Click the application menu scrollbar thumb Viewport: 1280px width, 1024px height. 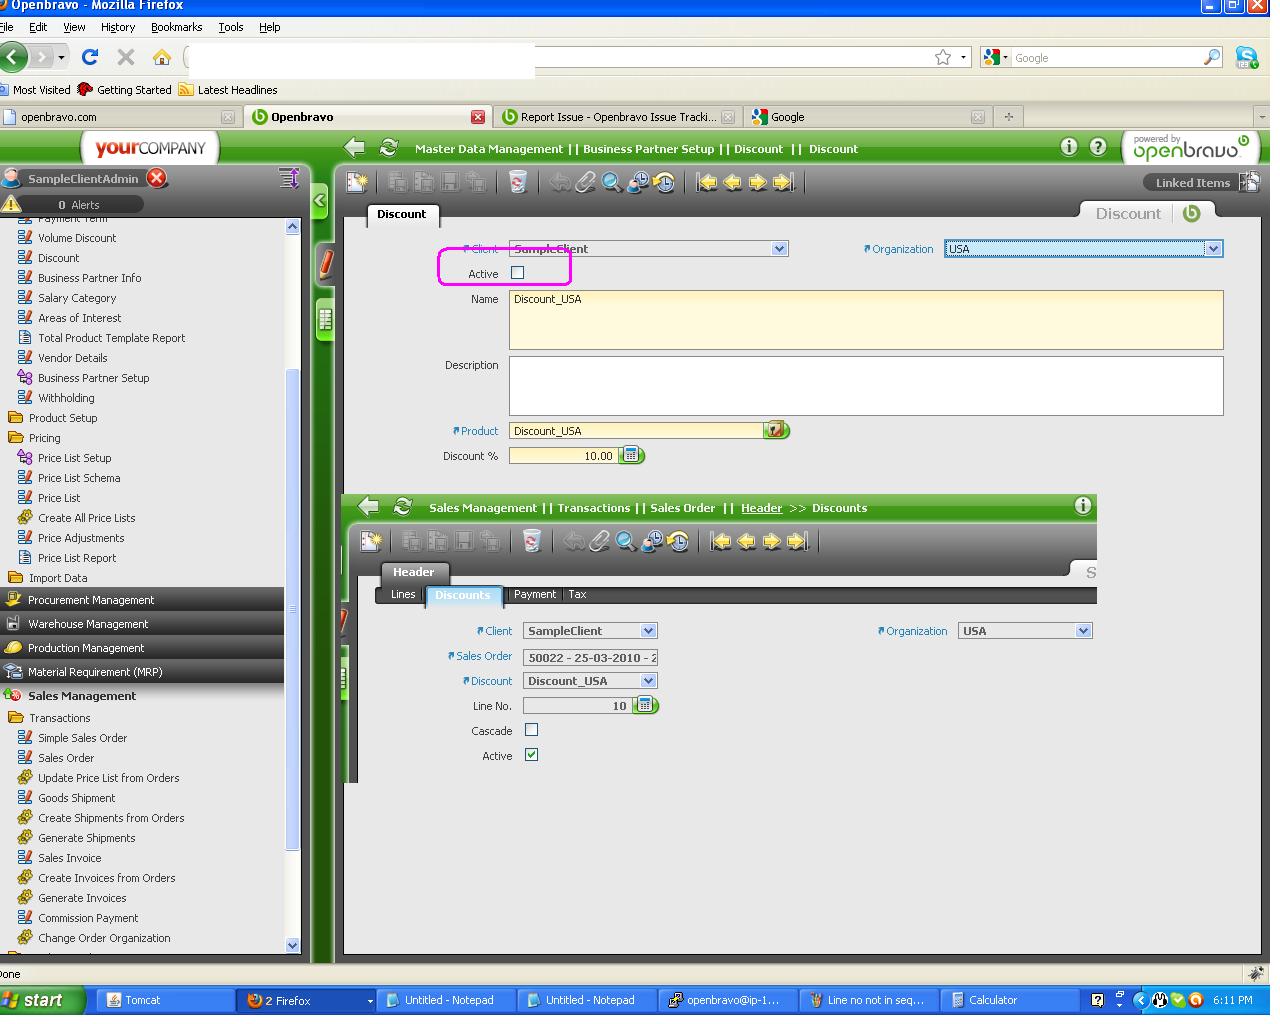pos(292,610)
